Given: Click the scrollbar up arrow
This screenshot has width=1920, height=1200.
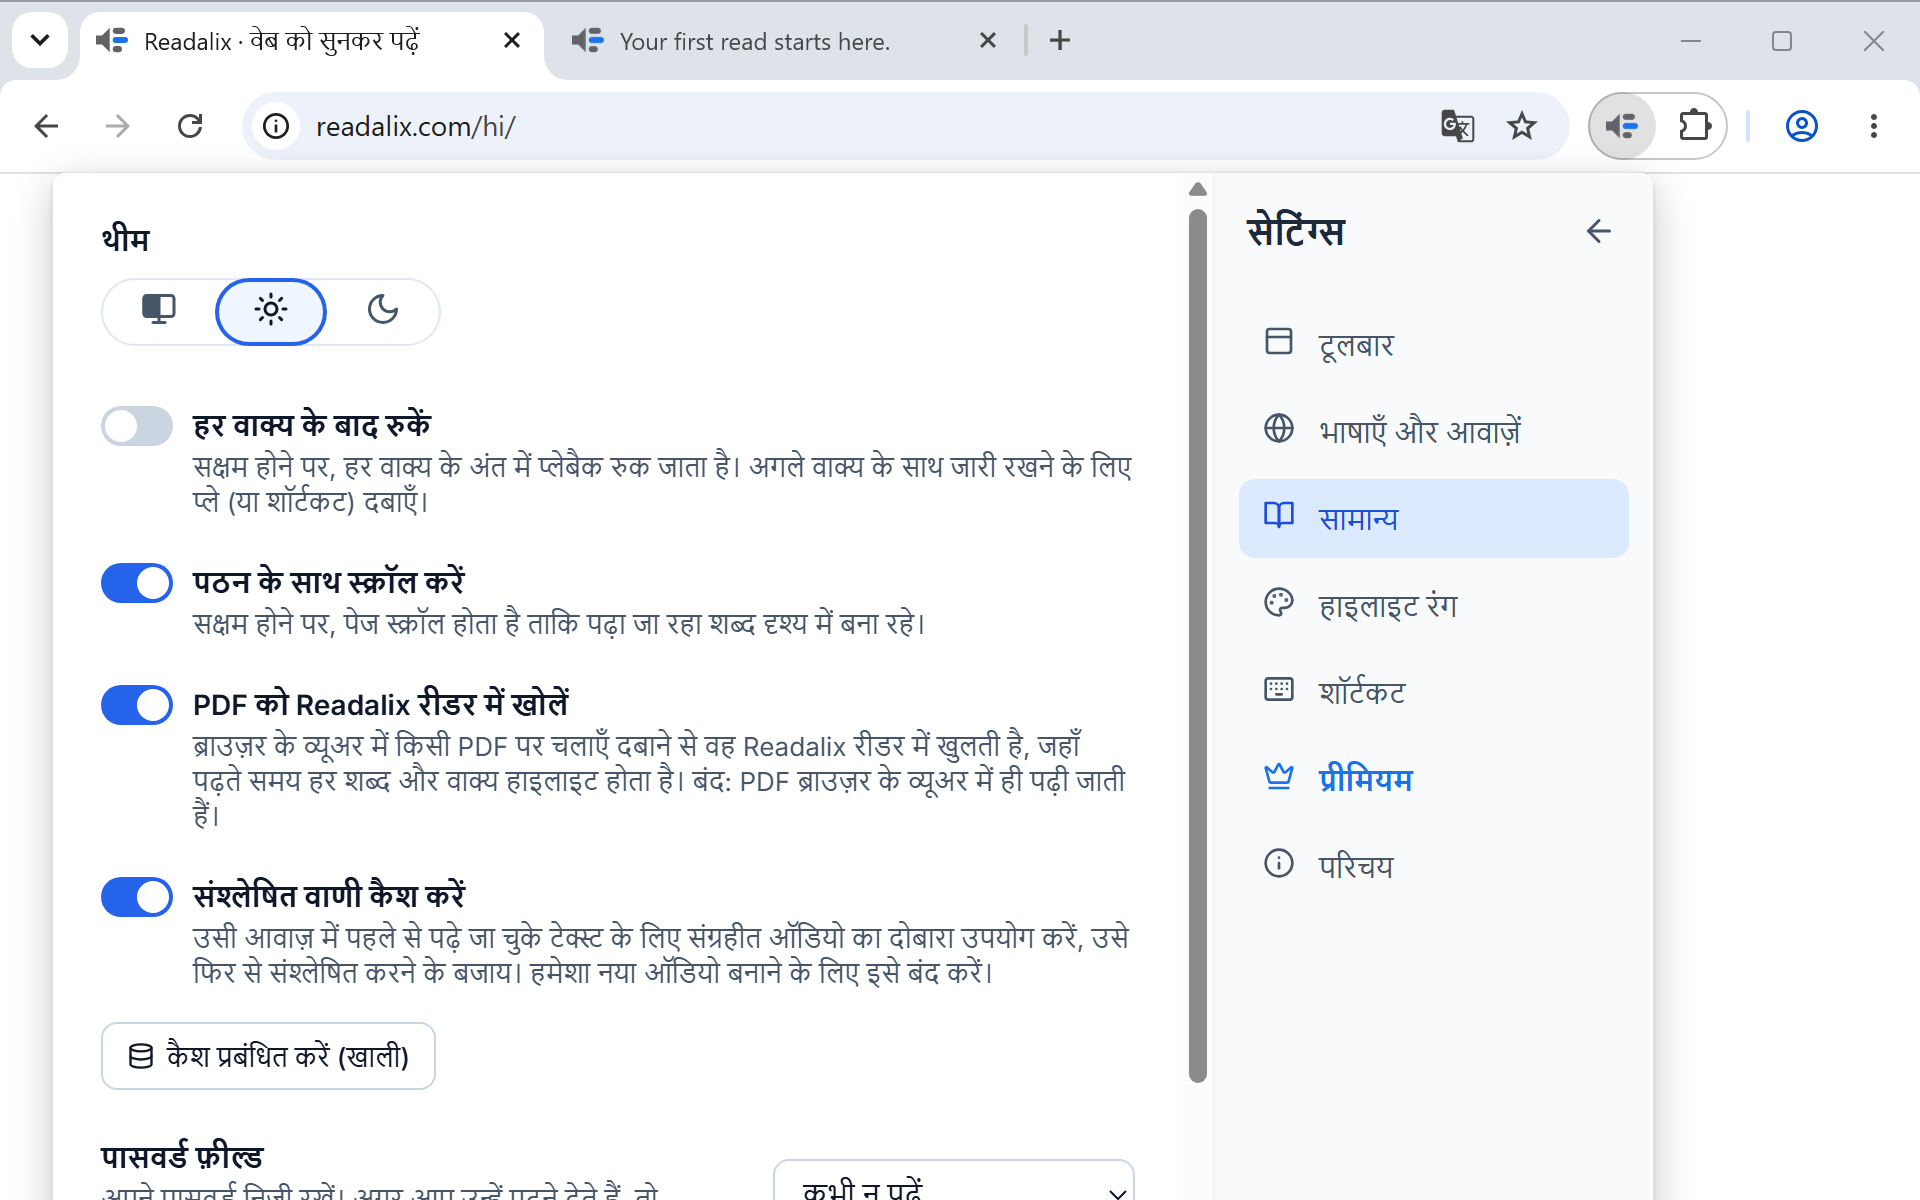Looking at the screenshot, I should [1198, 190].
